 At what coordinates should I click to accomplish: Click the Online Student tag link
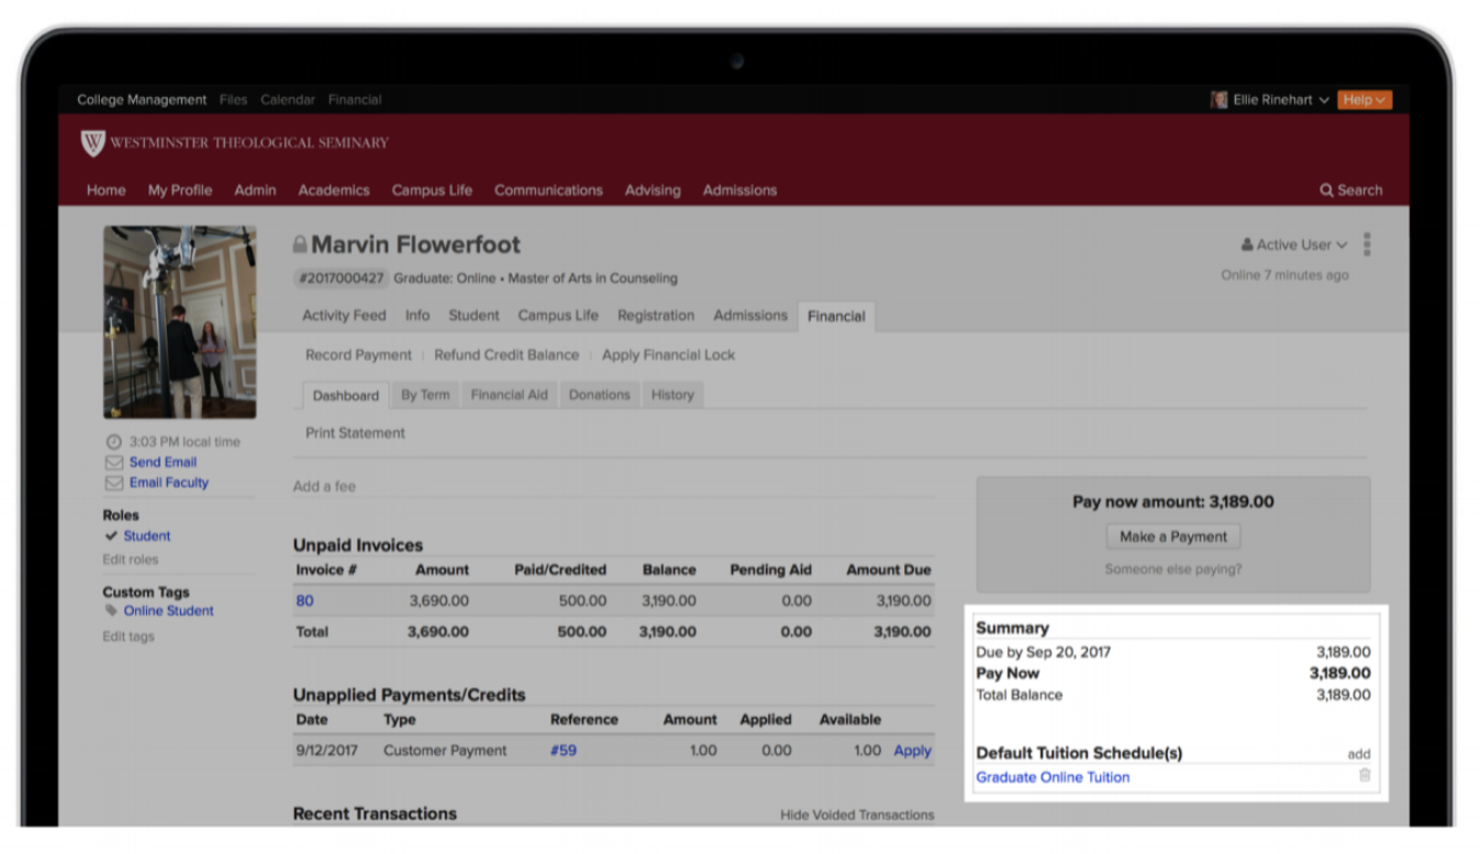[x=169, y=610]
